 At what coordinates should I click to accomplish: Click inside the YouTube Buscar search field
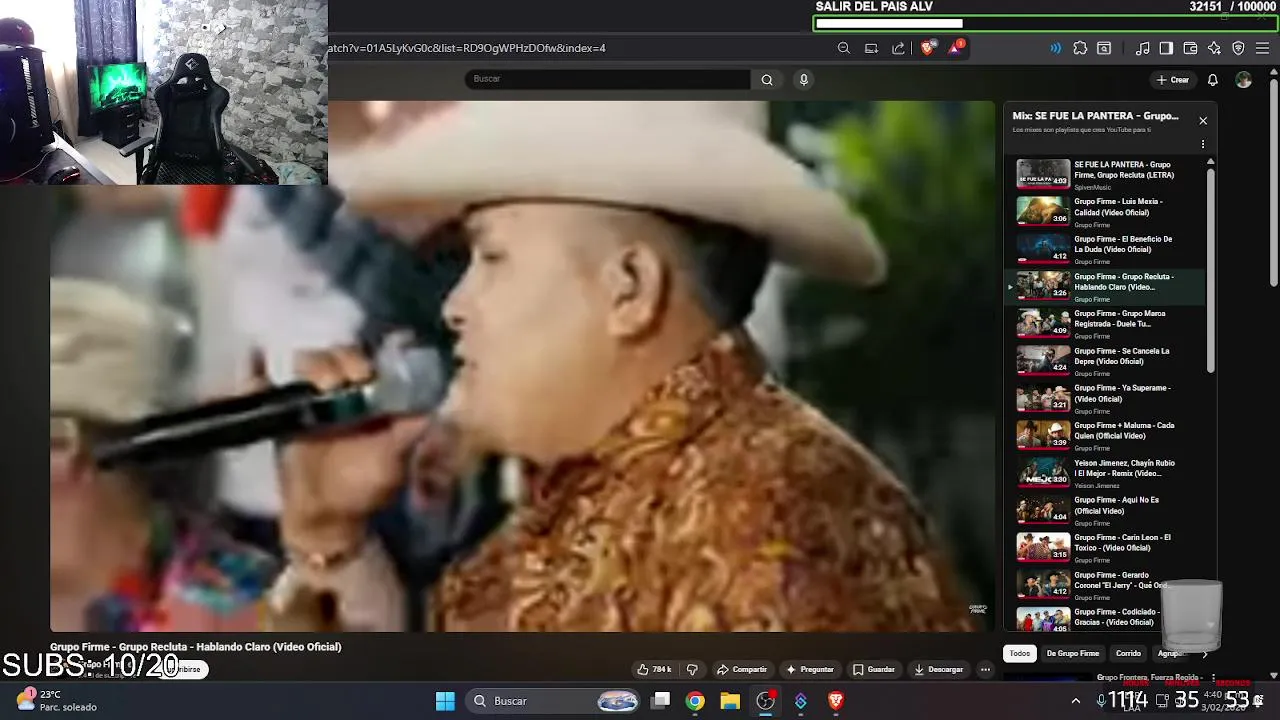(x=608, y=79)
